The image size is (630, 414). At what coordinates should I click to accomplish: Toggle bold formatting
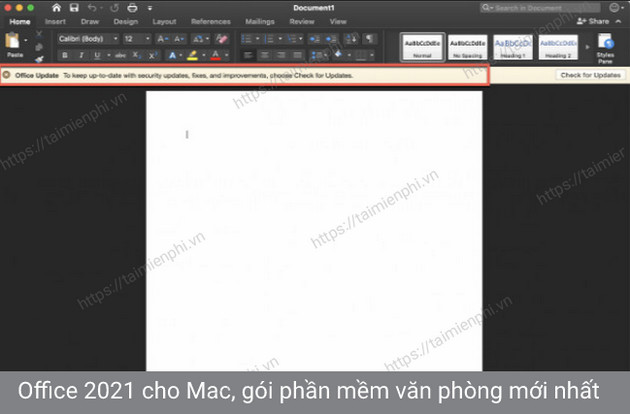pyautogui.click(x=65, y=55)
